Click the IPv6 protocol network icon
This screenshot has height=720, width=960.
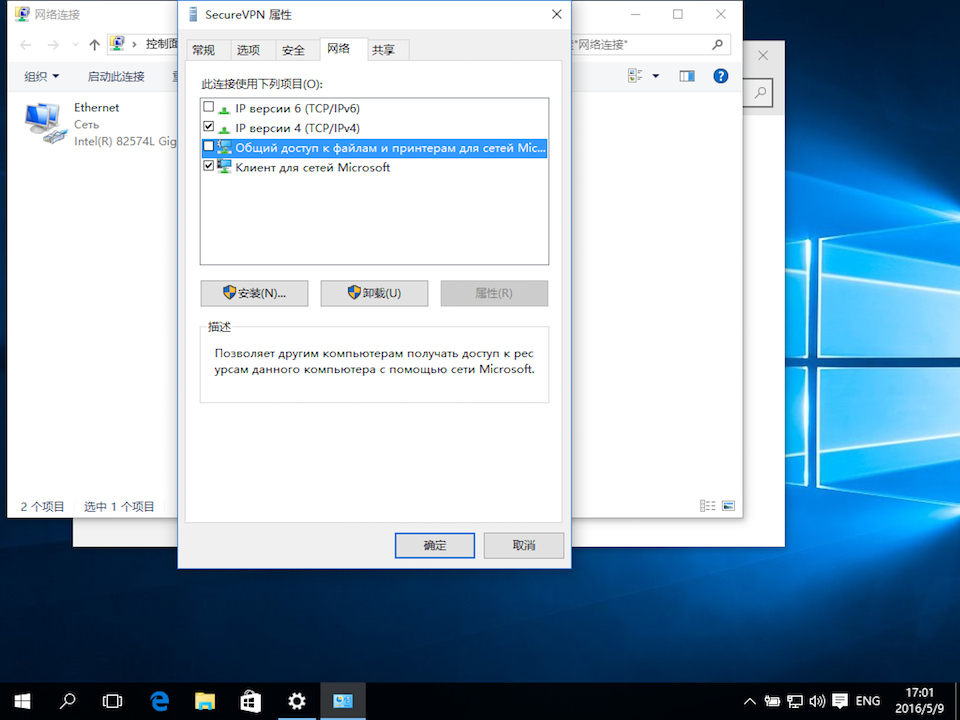[224, 110]
